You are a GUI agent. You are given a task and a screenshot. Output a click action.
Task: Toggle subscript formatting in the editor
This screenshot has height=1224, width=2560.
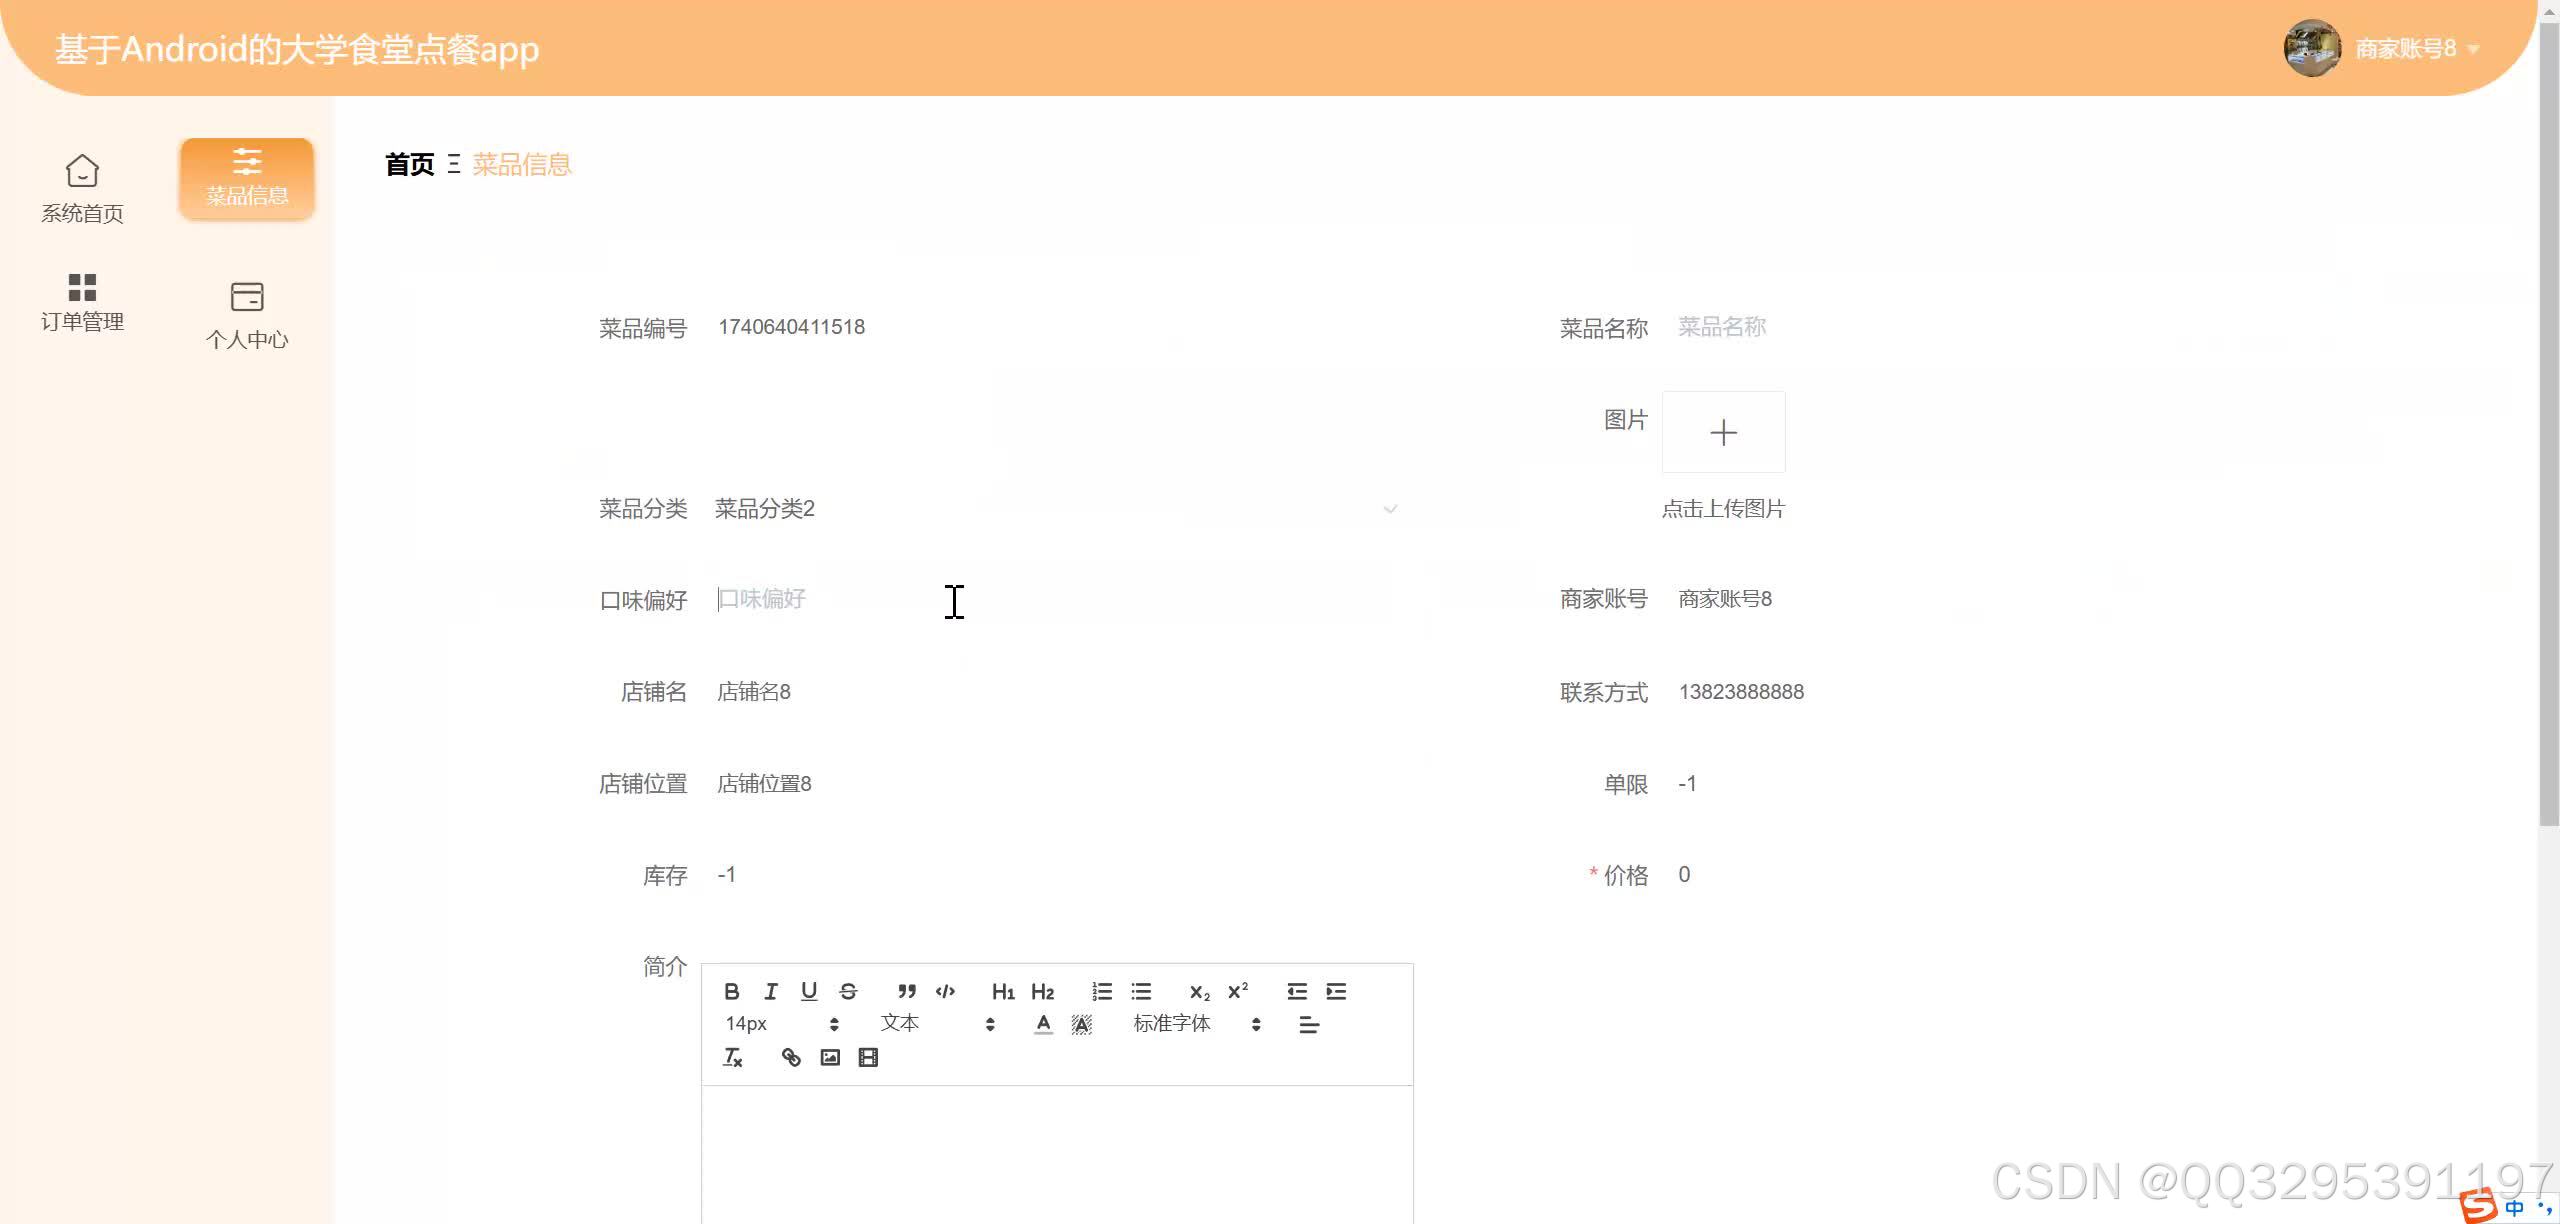click(1198, 990)
